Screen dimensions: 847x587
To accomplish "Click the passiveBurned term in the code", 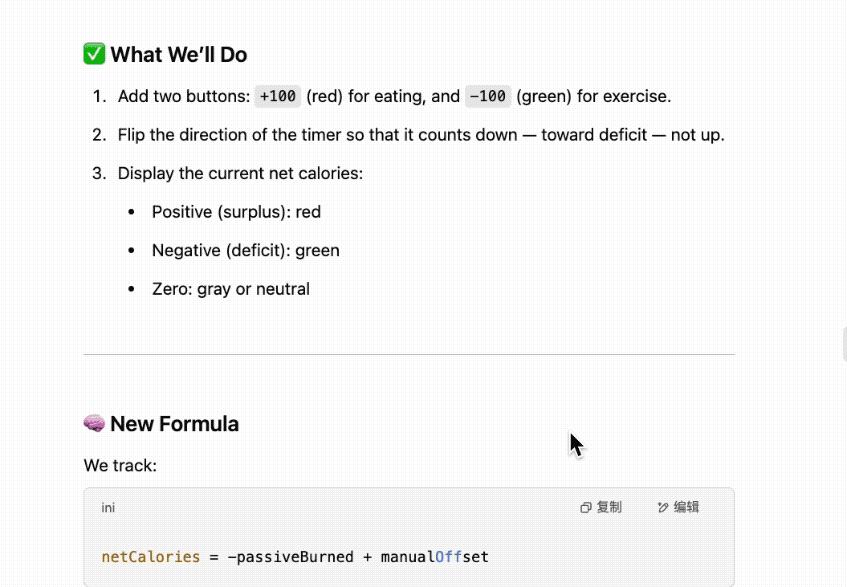I will coord(295,557).
